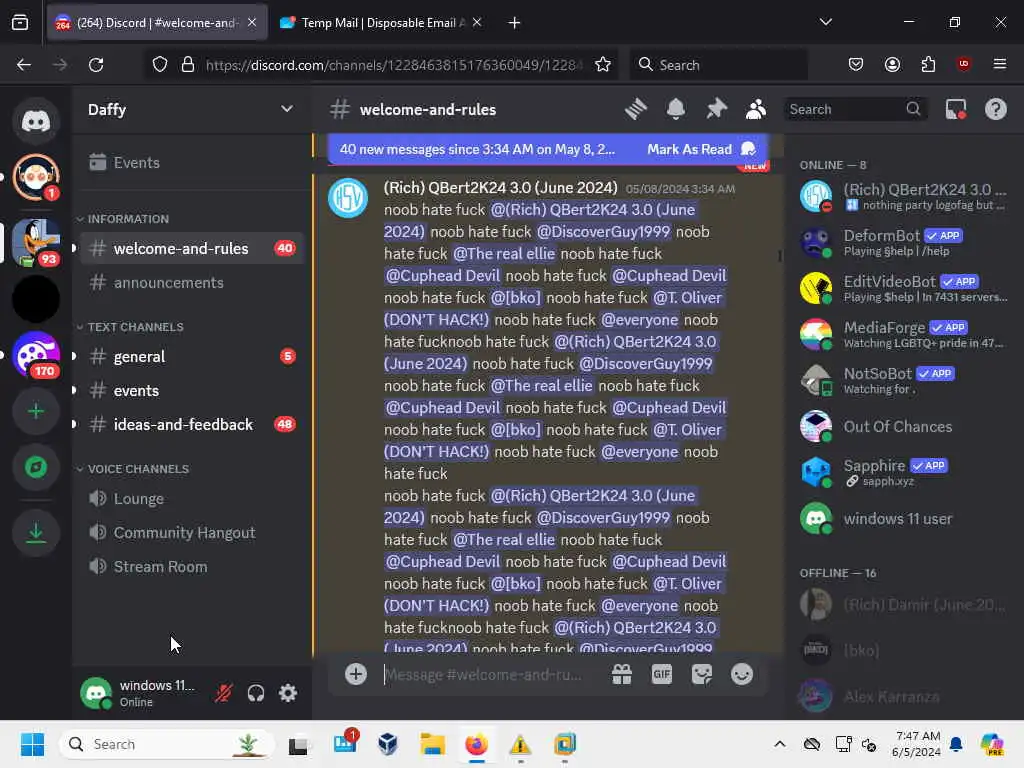Open Explore Discoverable Servers compass icon
The image size is (1024, 768).
[x=36, y=467]
